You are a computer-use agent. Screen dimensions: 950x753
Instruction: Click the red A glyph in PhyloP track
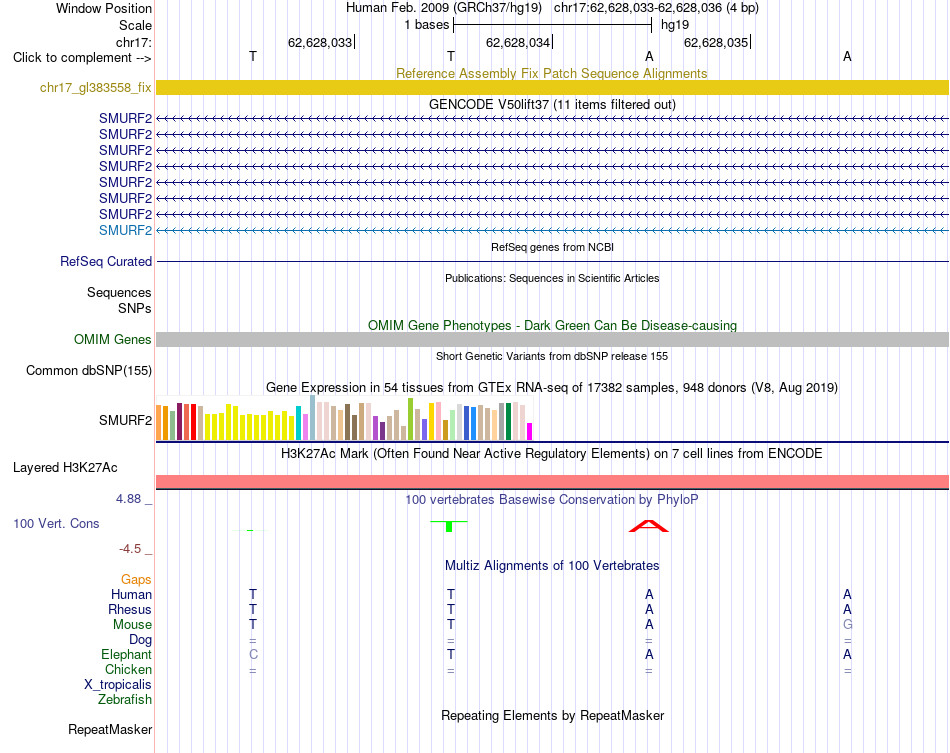tap(649, 526)
